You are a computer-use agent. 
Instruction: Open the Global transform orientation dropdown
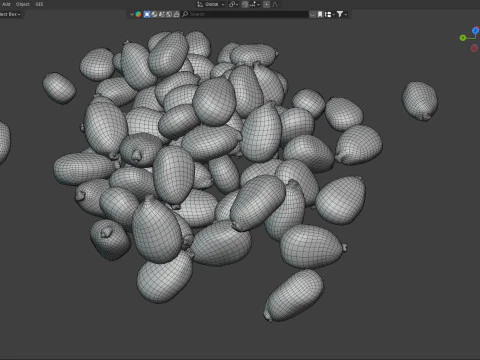[x=211, y=4]
